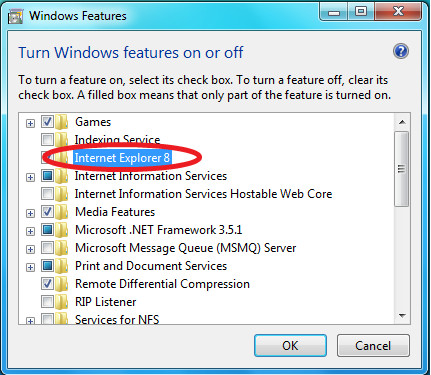Dismiss the dialog with Cancel
The height and width of the screenshot is (375, 431).
point(373,346)
